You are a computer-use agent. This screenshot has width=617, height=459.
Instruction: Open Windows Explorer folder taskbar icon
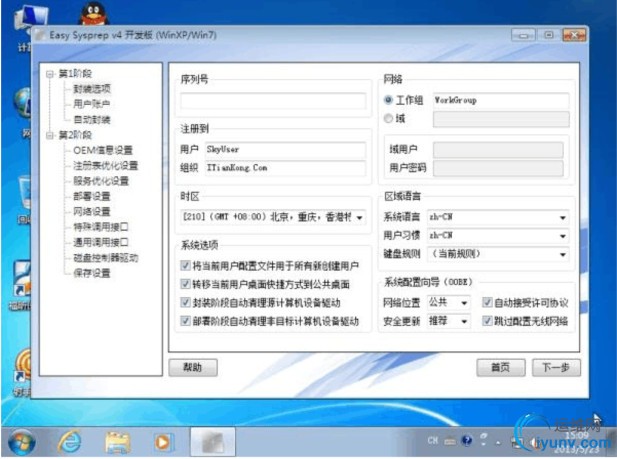[x=117, y=442]
